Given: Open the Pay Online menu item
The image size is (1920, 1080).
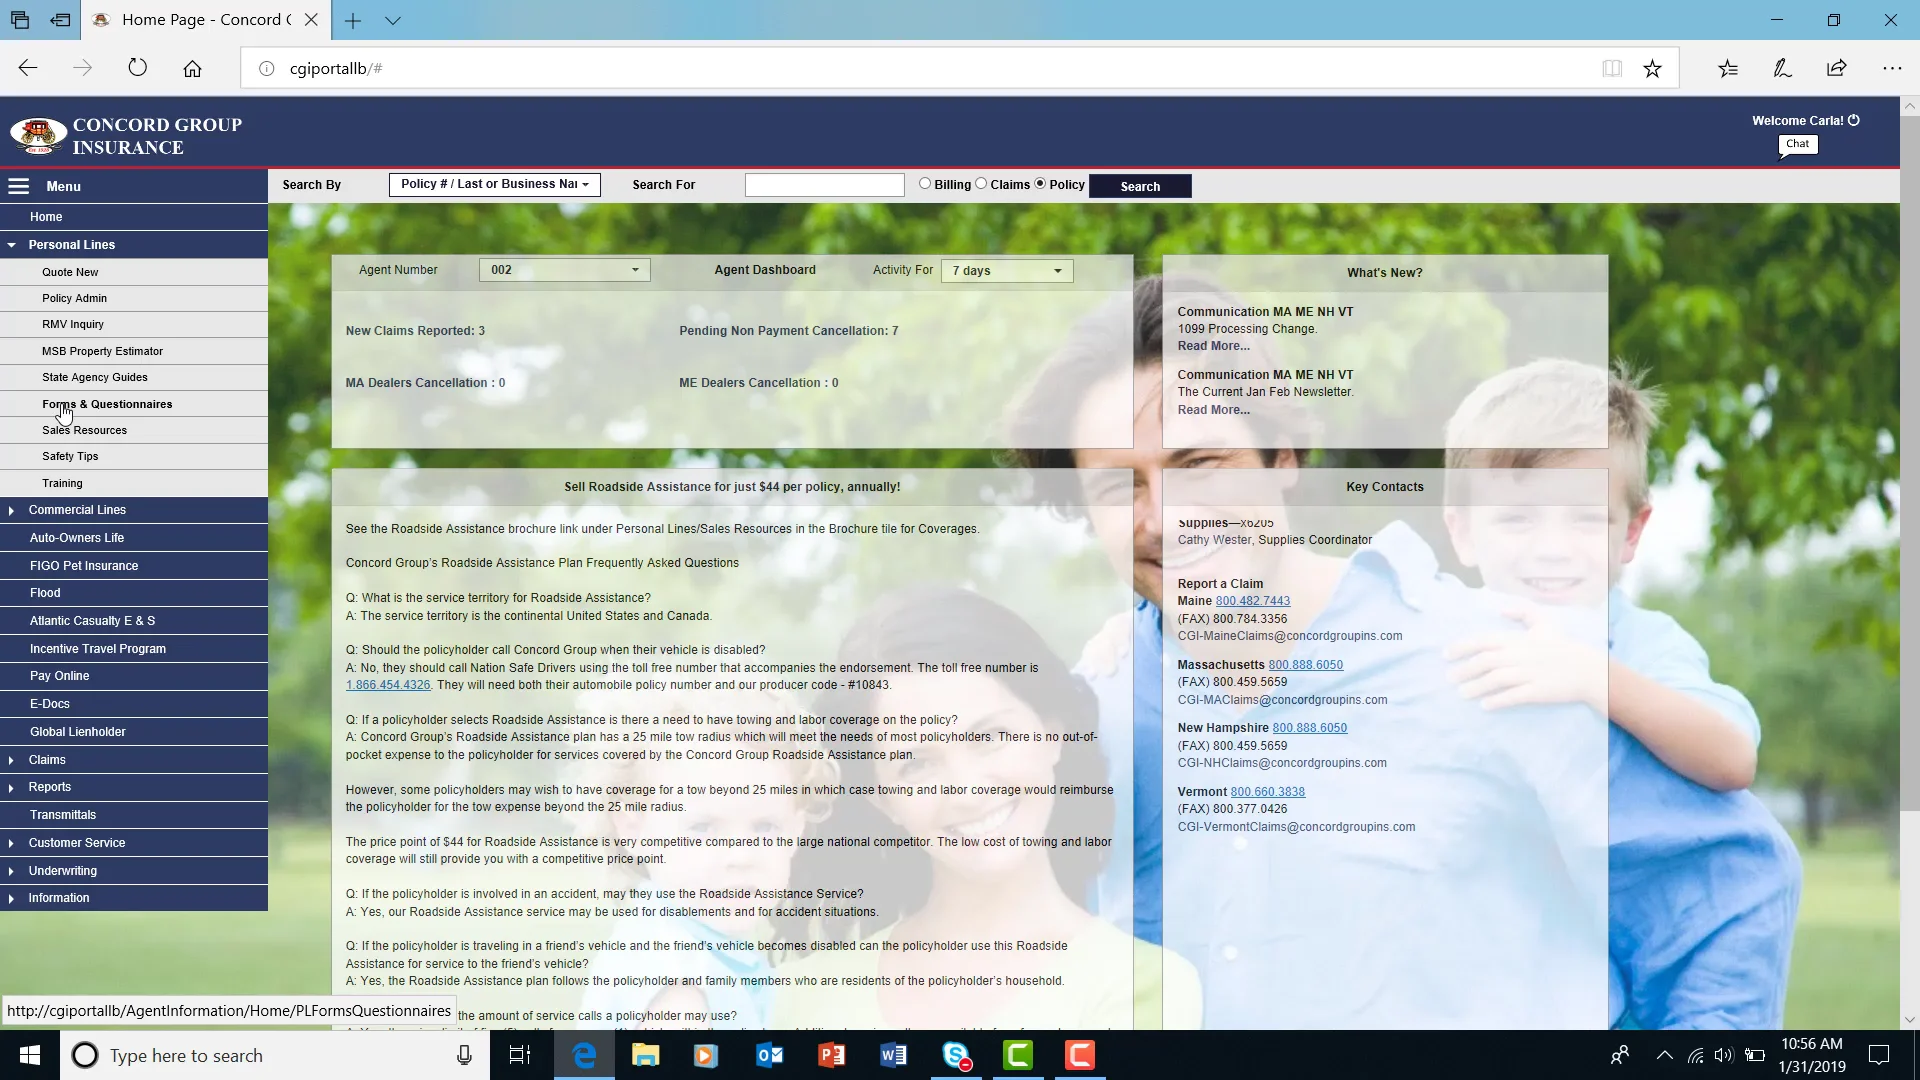Looking at the screenshot, I should 60,676.
